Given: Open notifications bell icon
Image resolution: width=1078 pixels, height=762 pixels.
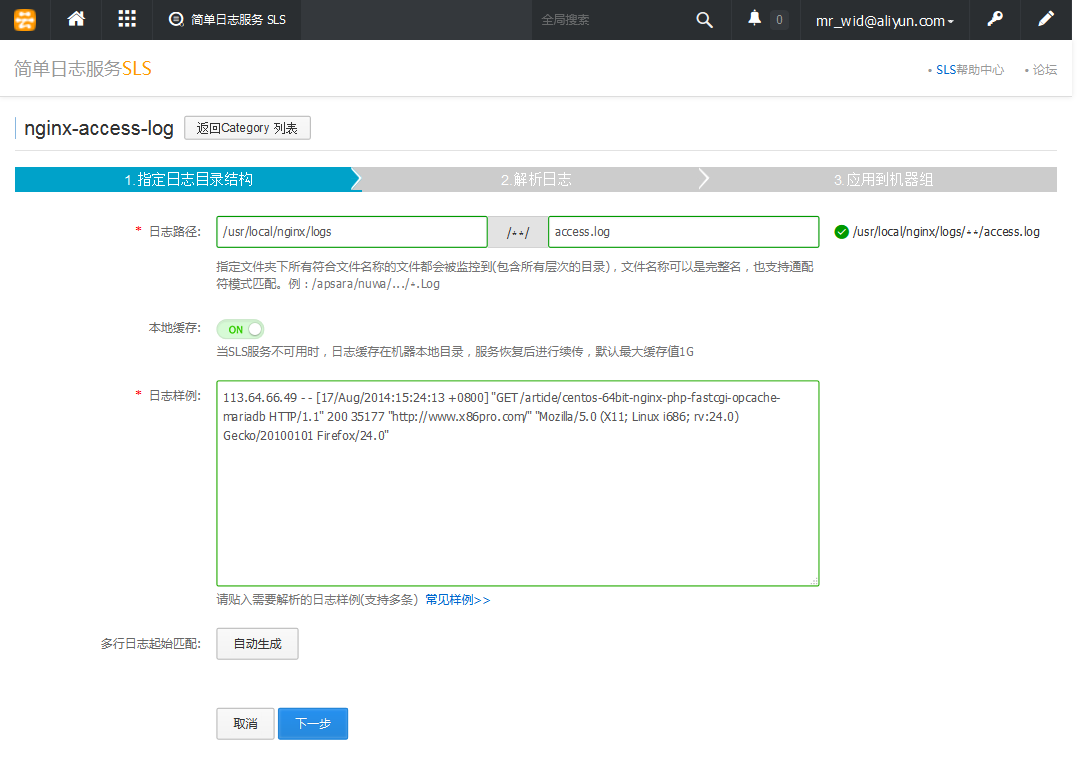Looking at the screenshot, I should [754, 19].
